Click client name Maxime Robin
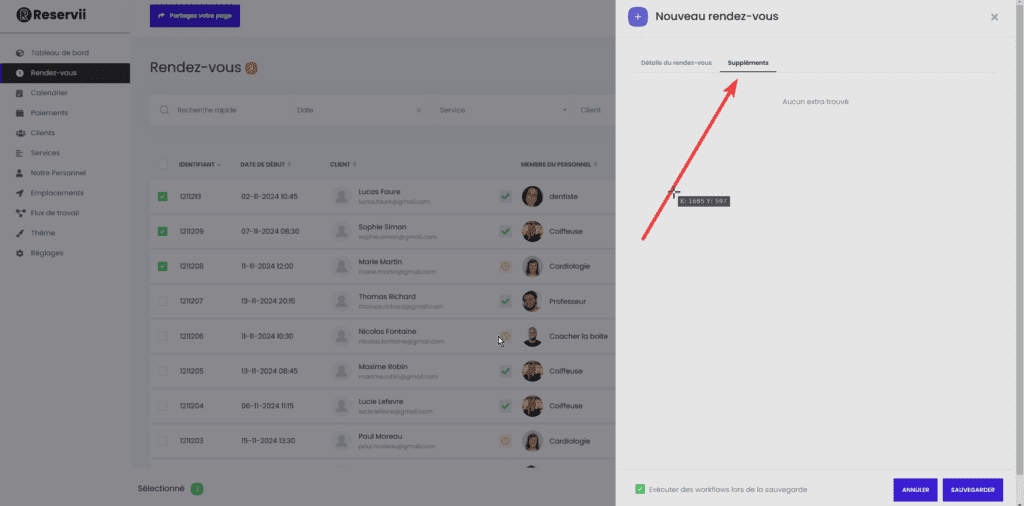This screenshot has height=506, width=1024. 382,366
